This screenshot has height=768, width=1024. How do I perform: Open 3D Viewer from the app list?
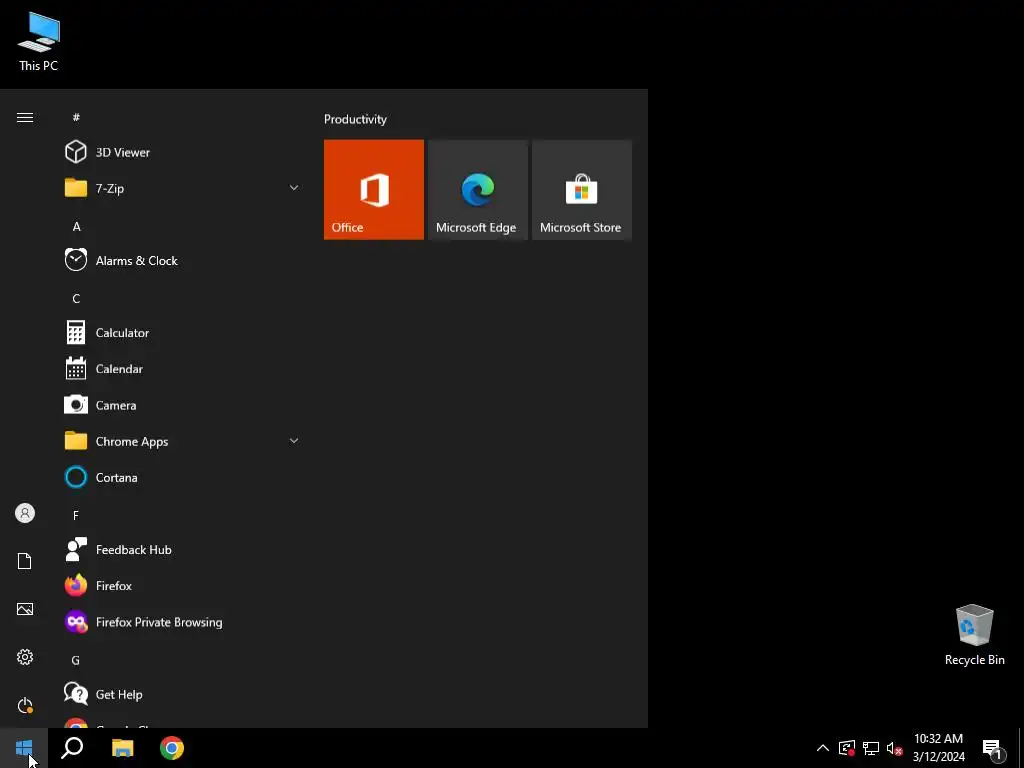point(182,152)
